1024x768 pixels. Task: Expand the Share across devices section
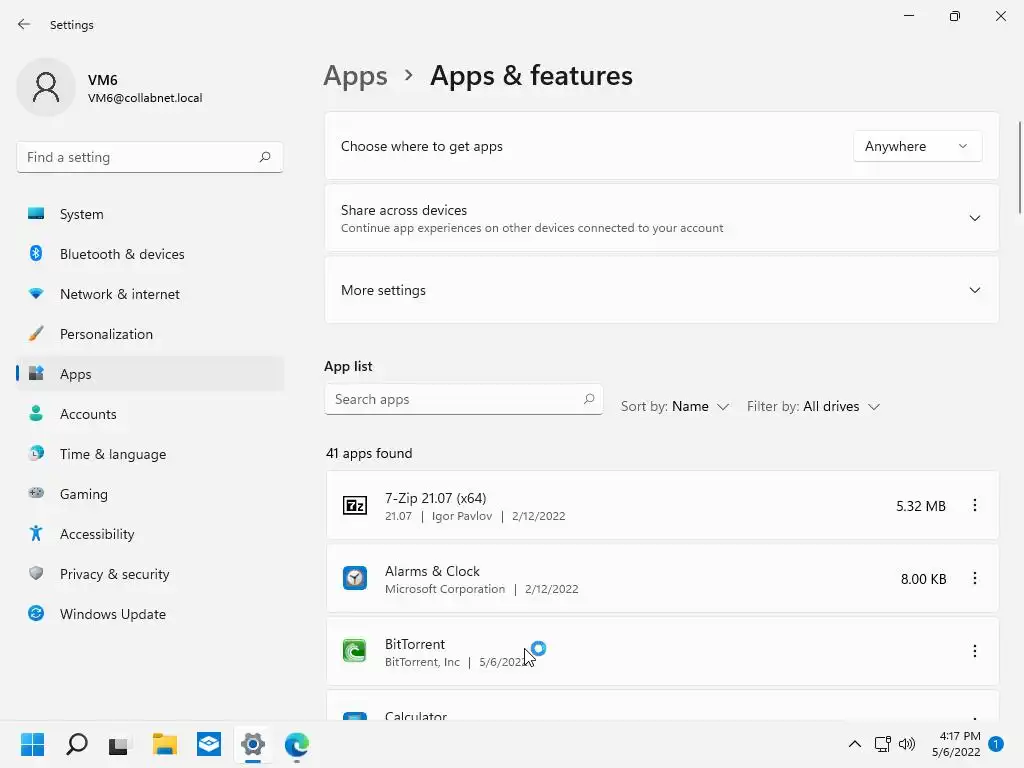974,218
